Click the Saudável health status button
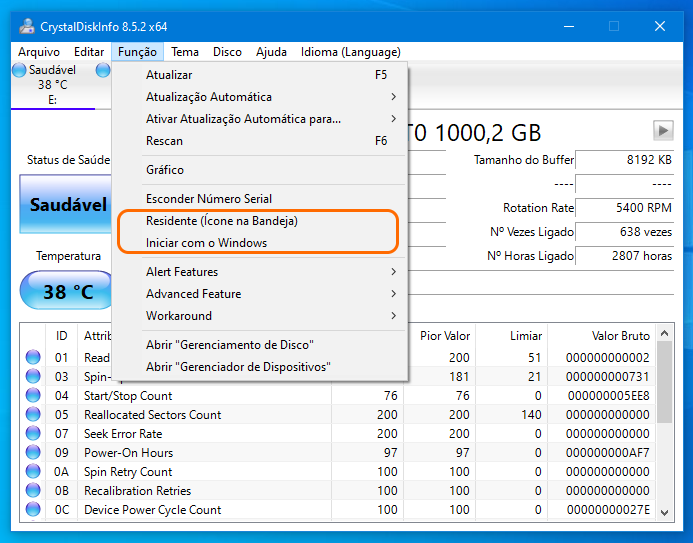 point(65,204)
